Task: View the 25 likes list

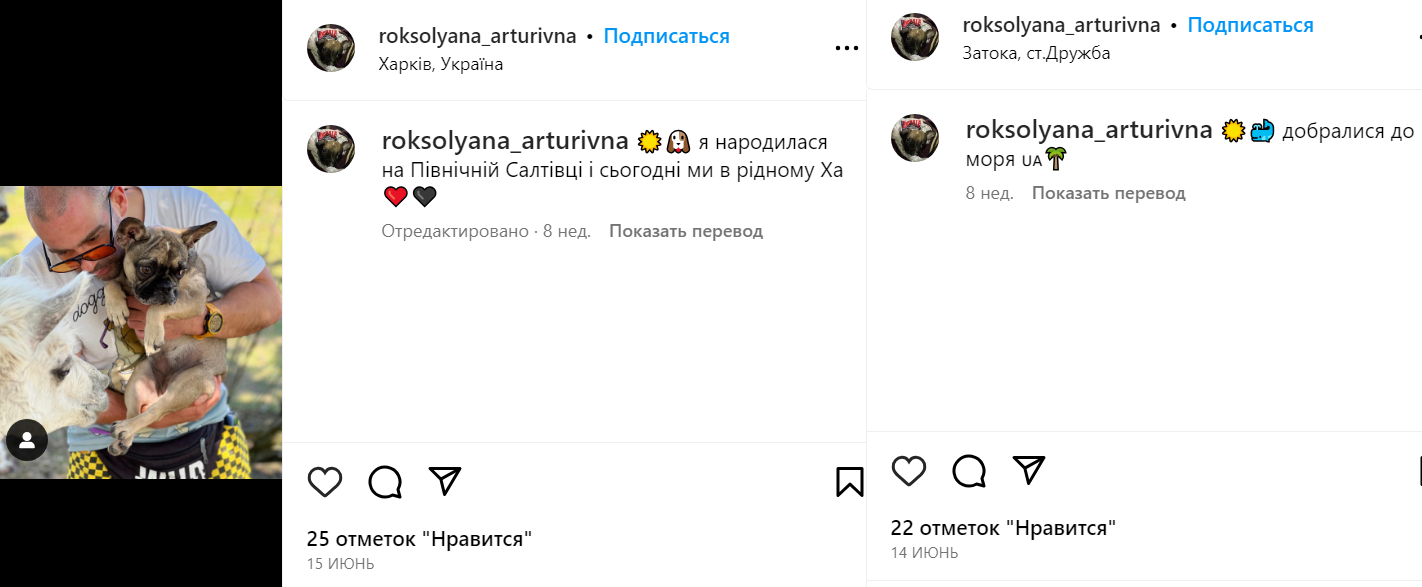Action: click(419, 539)
